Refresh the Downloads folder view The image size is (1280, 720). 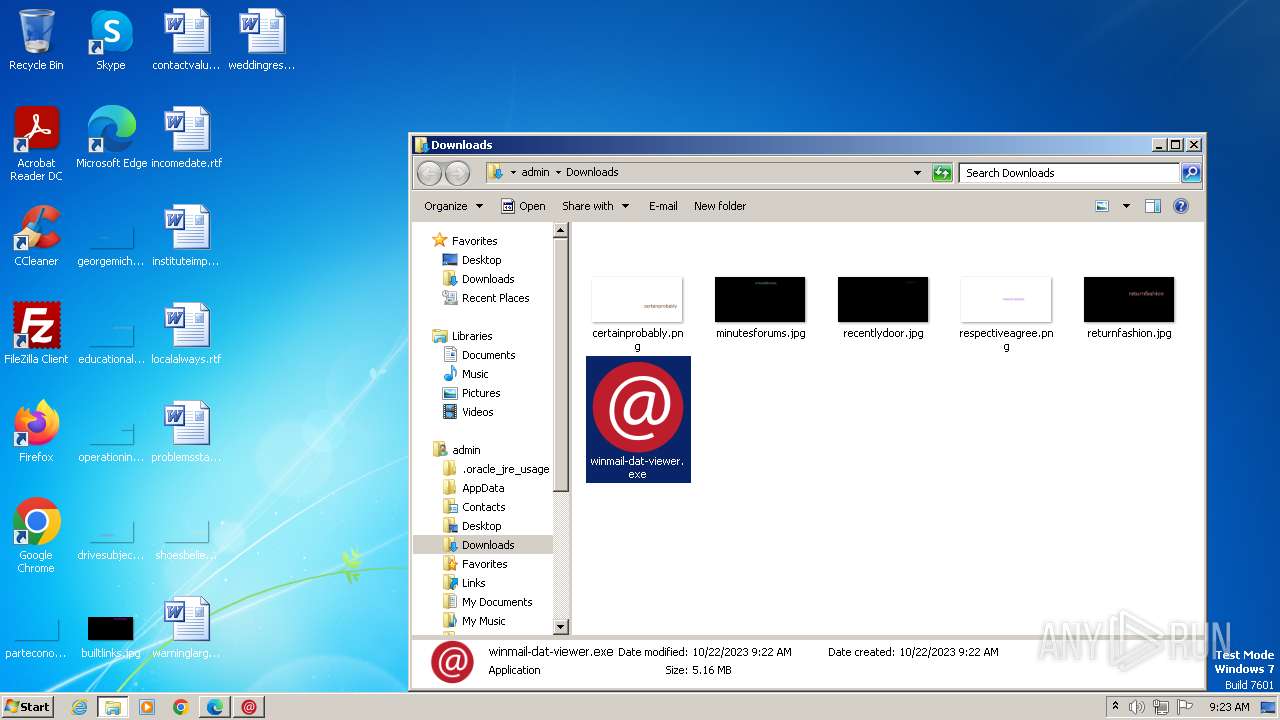pos(942,173)
